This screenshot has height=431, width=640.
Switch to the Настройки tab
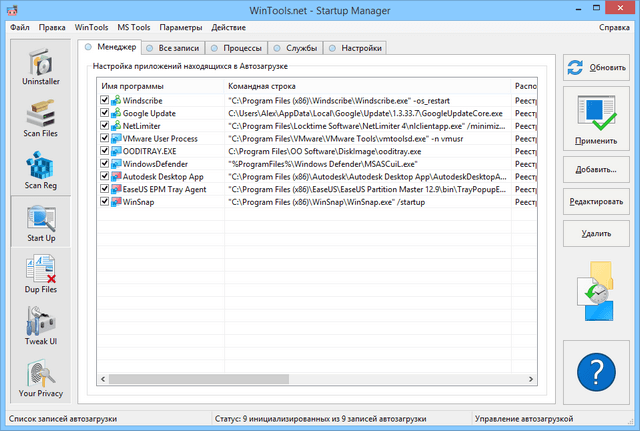(355, 48)
